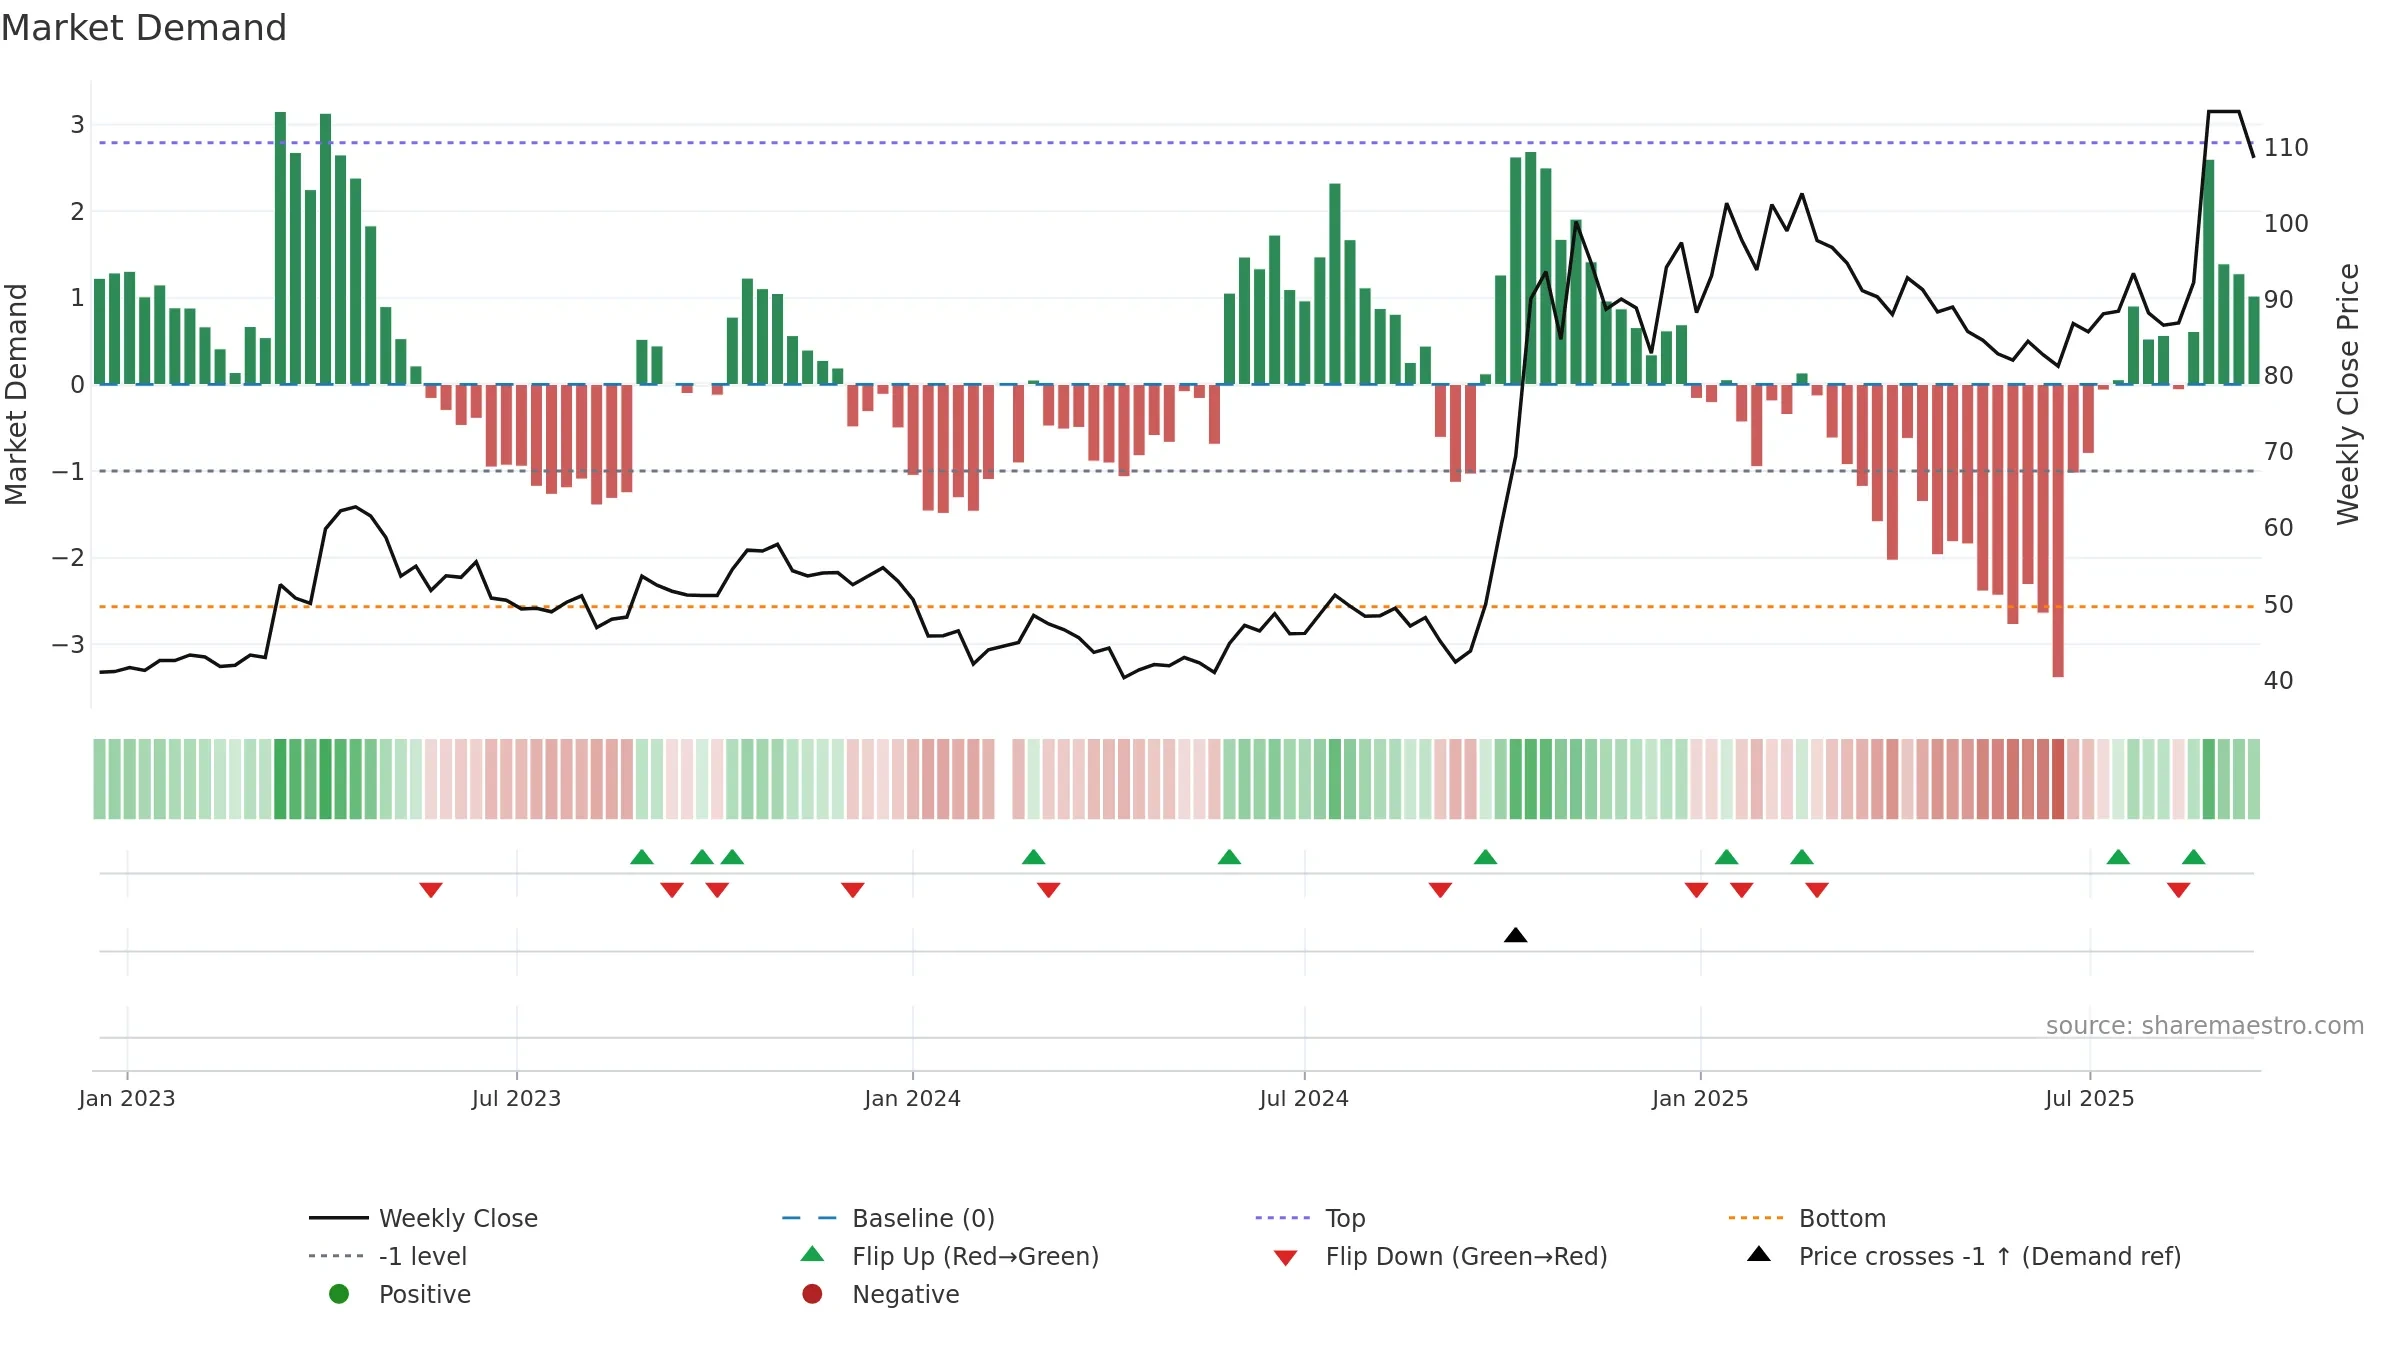Screen dimensions: 2400x1350
Task: Click the deepest red bar near June 2025
Action: coord(2058,531)
